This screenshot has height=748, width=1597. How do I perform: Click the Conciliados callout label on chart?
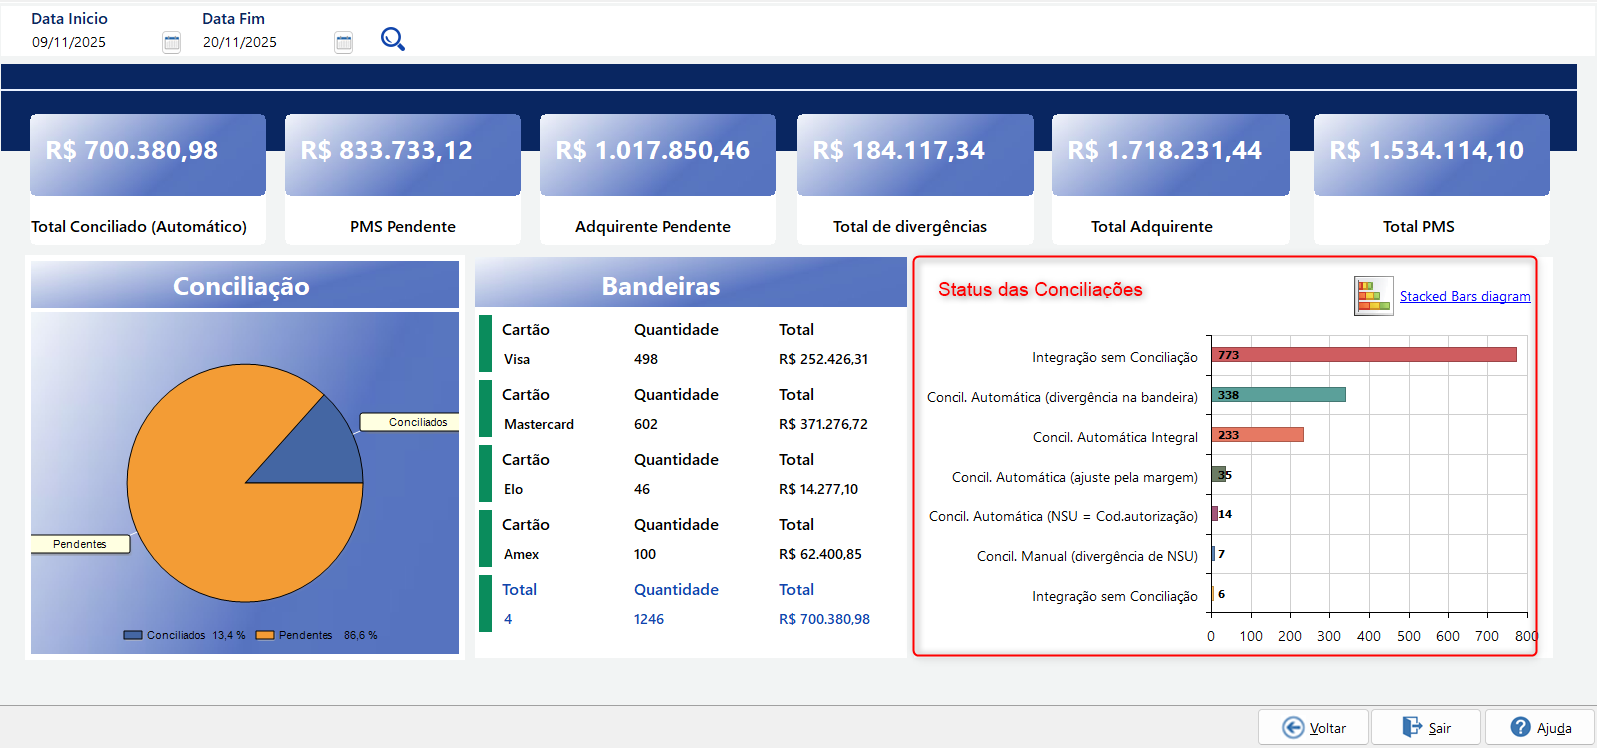coord(410,422)
